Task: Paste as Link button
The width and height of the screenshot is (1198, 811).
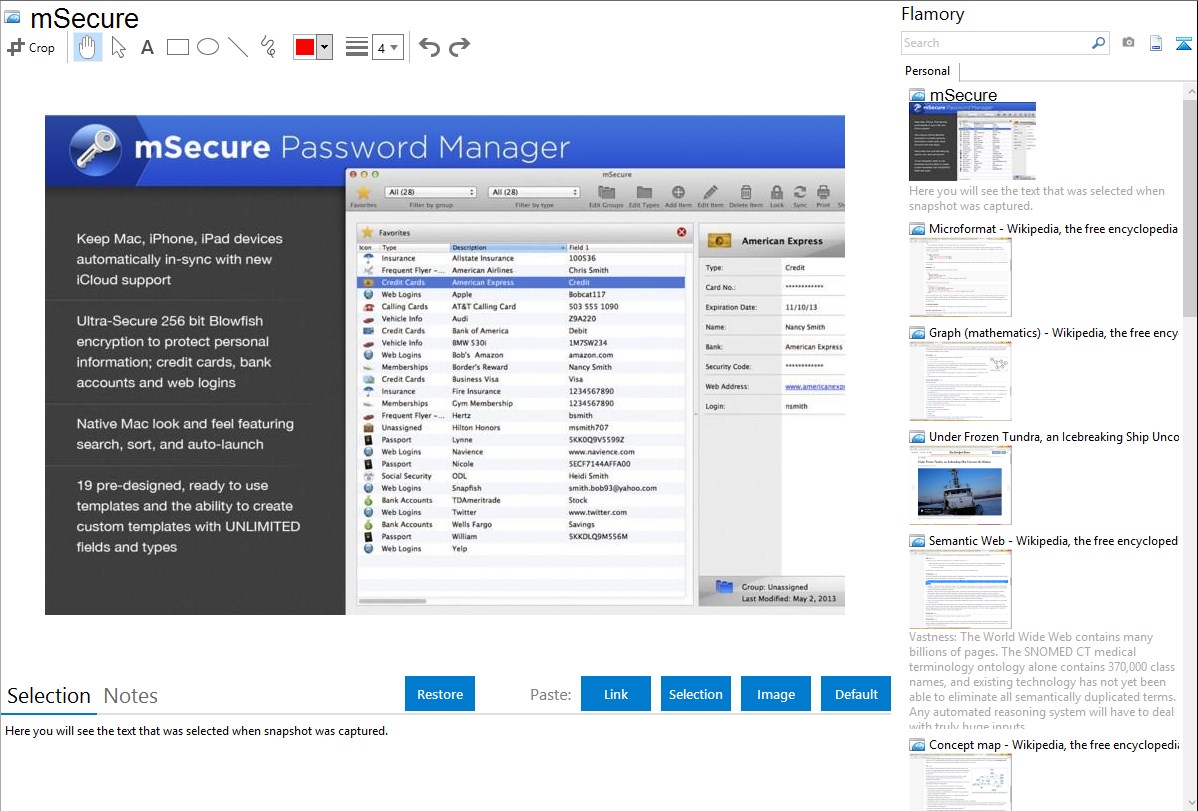Action: coord(616,694)
